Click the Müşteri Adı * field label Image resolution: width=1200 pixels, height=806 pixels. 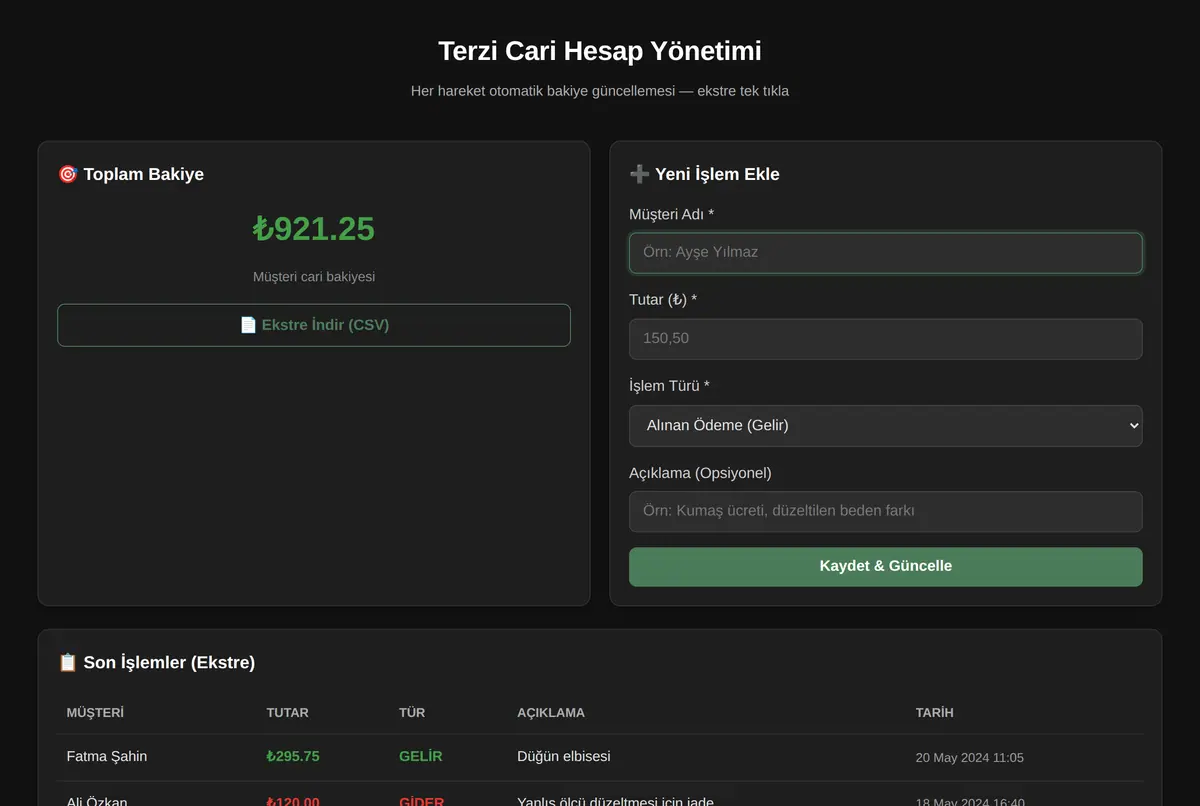(672, 214)
